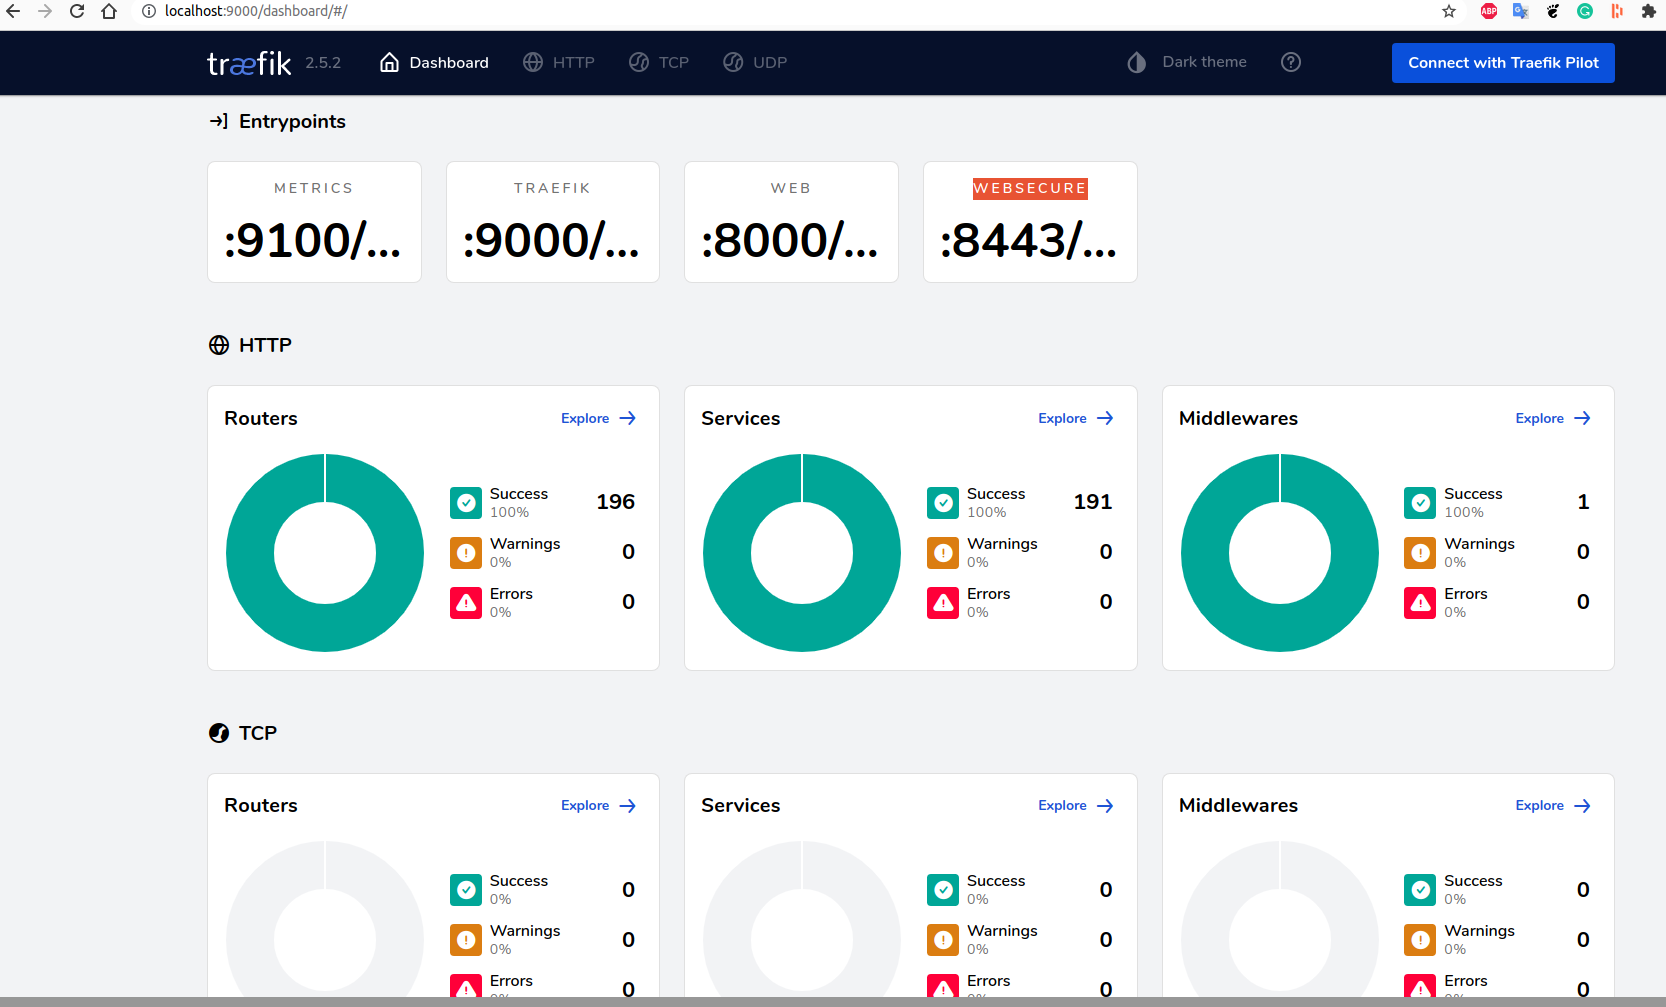Click the TCP icon in the navigation bar
The image size is (1666, 1007).
(638, 61)
